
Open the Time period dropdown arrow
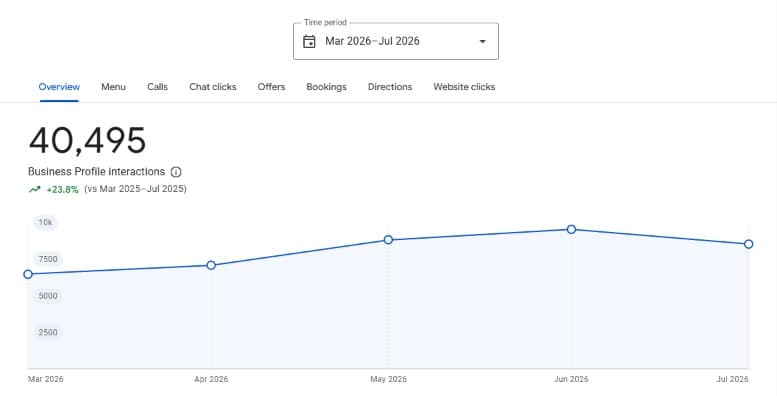(482, 42)
